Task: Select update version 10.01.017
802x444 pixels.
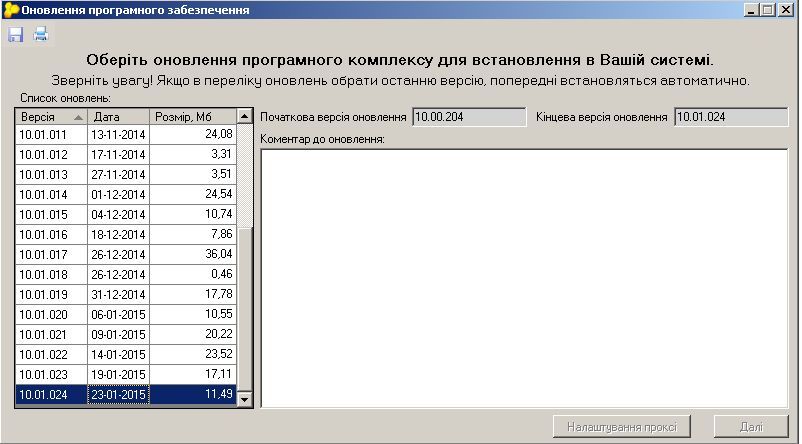Action: pos(126,255)
